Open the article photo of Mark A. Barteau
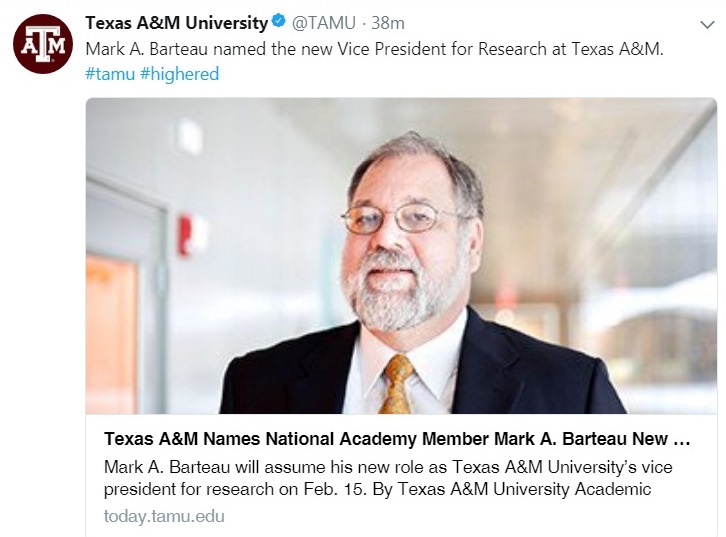This screenshot has height=537, width=726. coord(401,256)
